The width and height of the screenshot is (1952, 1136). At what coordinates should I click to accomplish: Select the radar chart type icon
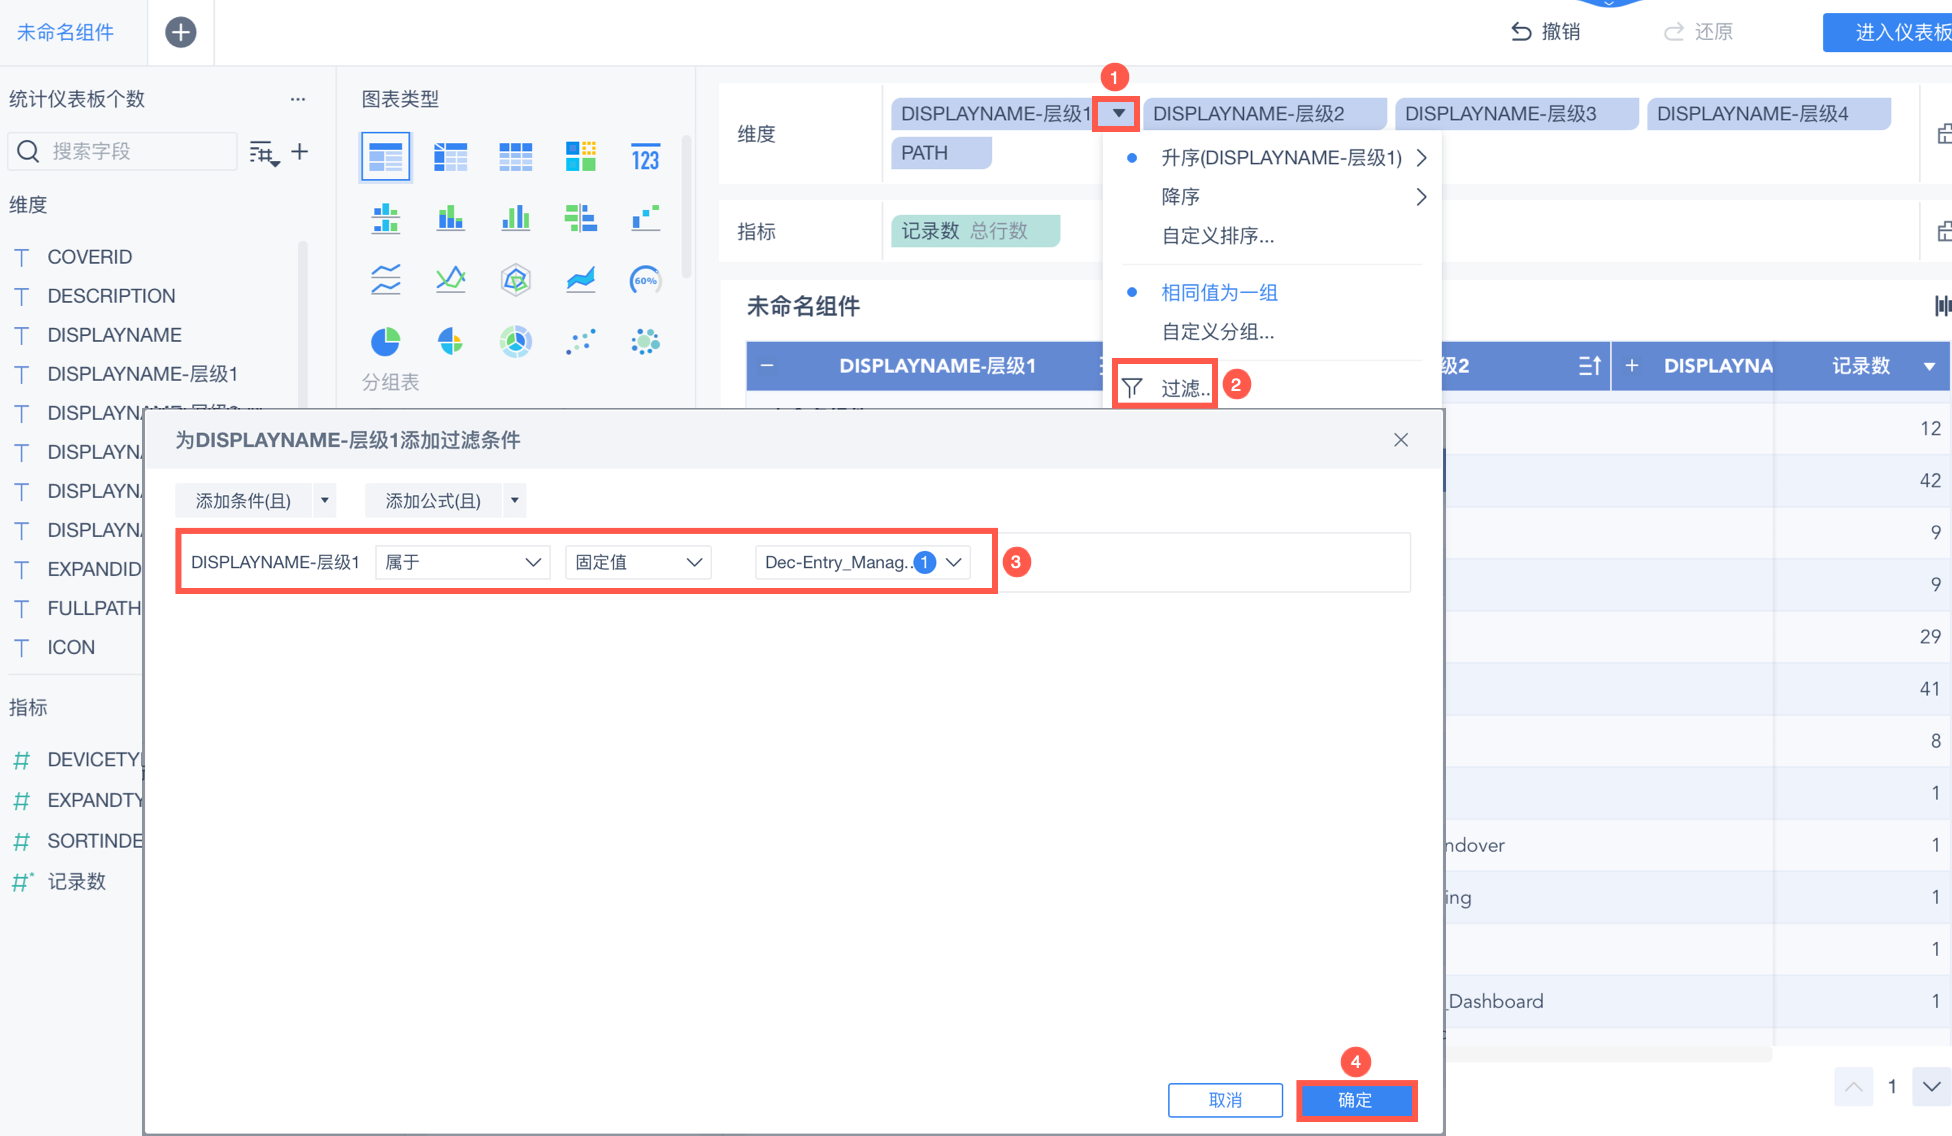515,280
